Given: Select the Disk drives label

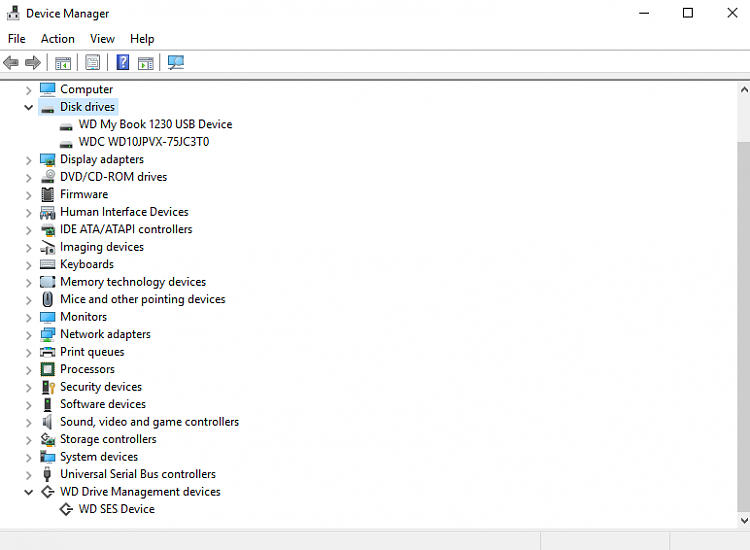Looking at the screenshot, I should (x=88, y=107).
